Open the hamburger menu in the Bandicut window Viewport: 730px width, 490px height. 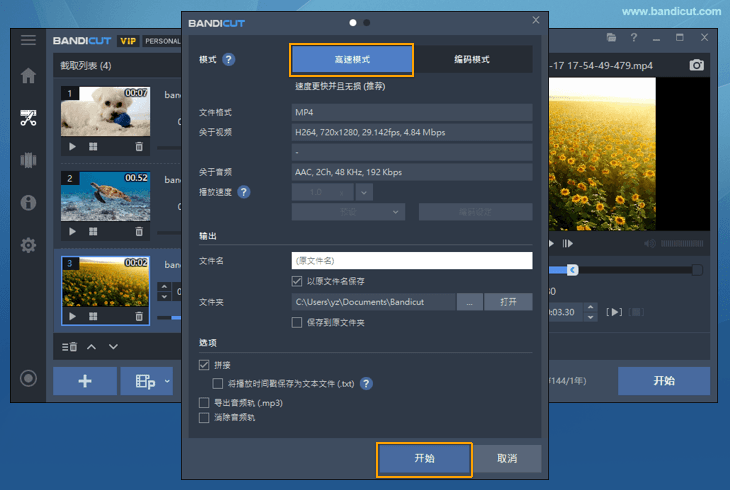[28, 40]
